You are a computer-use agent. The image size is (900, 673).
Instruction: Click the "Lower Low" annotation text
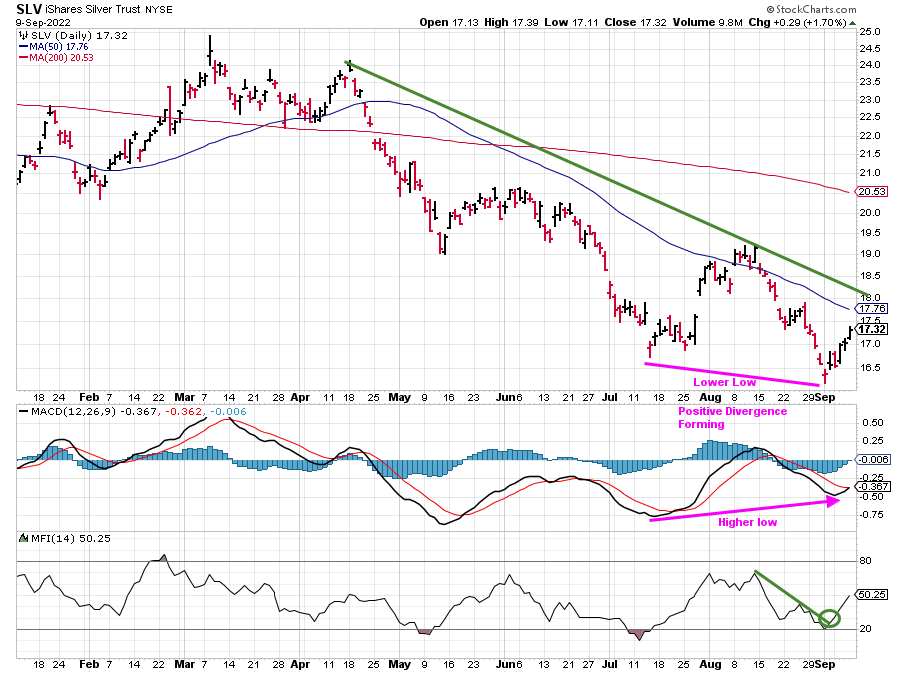(x=724, y=382)
